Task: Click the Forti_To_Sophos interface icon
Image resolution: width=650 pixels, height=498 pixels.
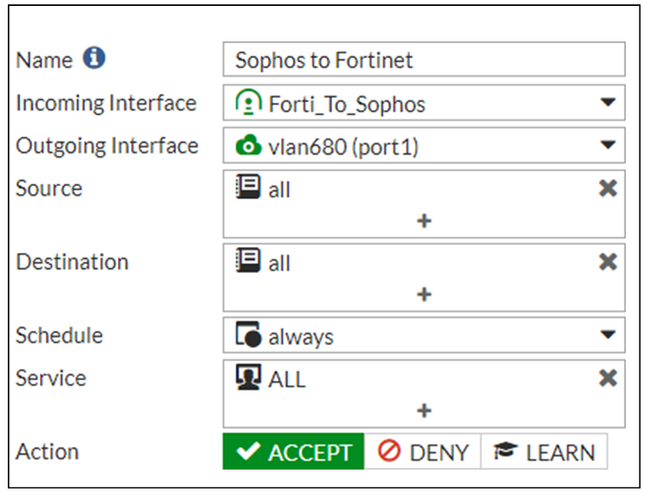Action: (x=247, y=102)
